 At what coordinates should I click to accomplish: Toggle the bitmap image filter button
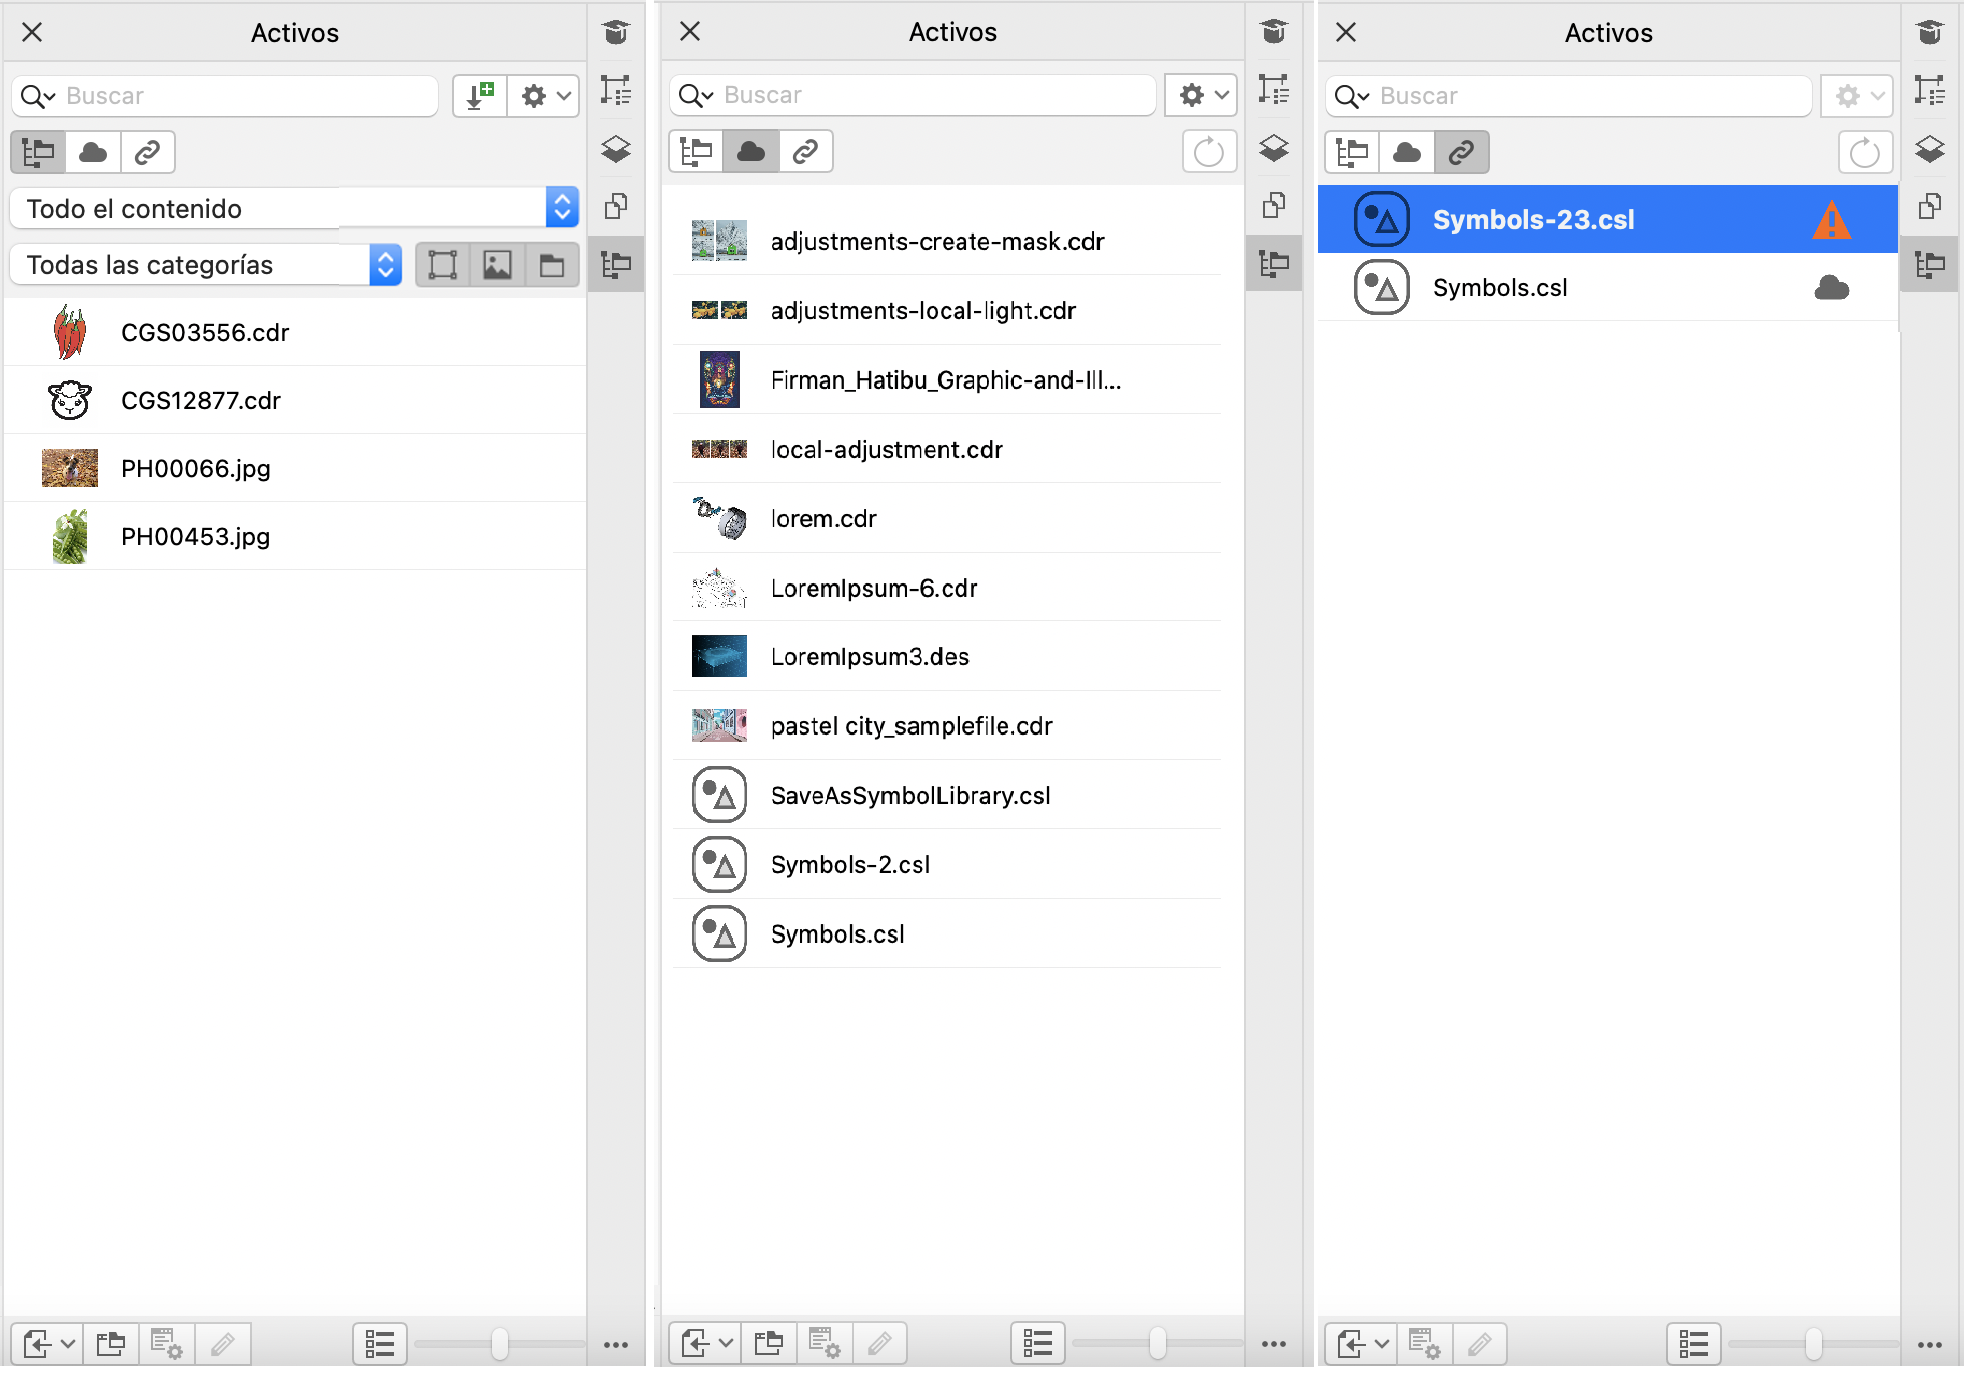[497, 265]
